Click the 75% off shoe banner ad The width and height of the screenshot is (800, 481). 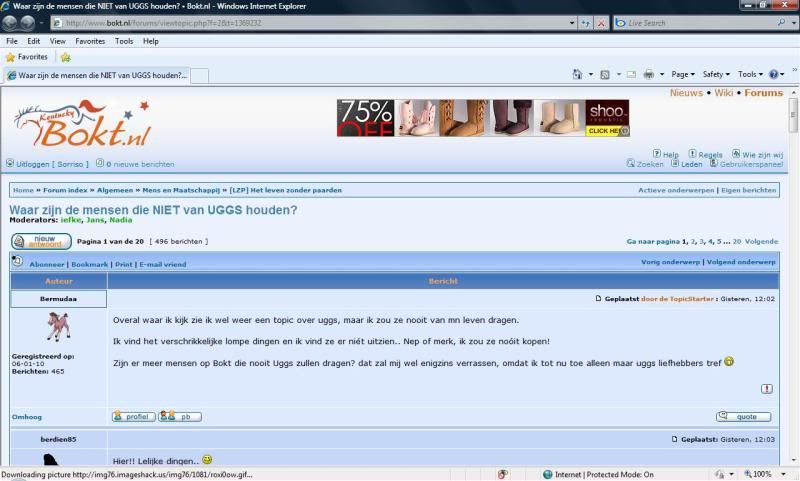[x=483, y=118]
